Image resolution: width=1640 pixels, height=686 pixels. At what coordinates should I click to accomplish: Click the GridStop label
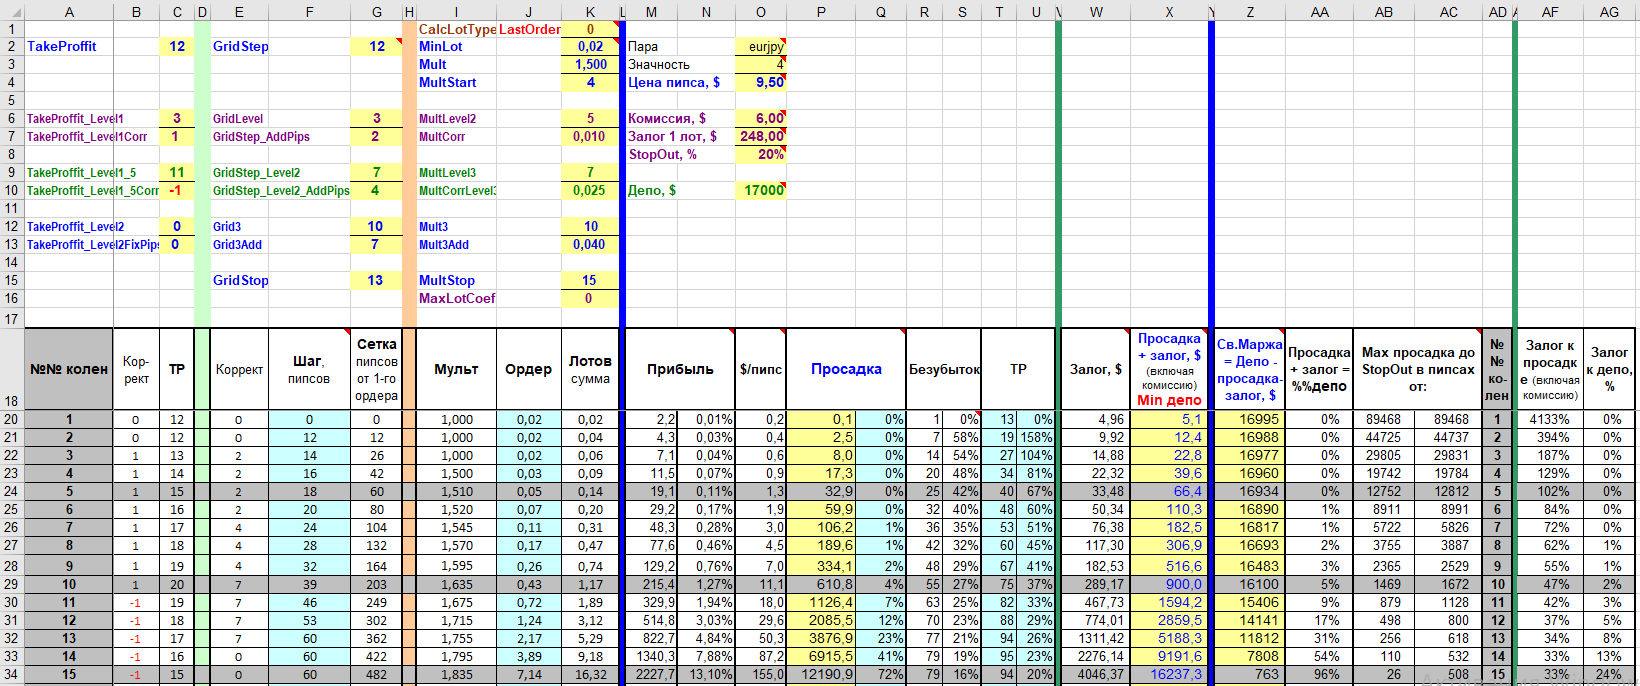[x=241, y=280]
